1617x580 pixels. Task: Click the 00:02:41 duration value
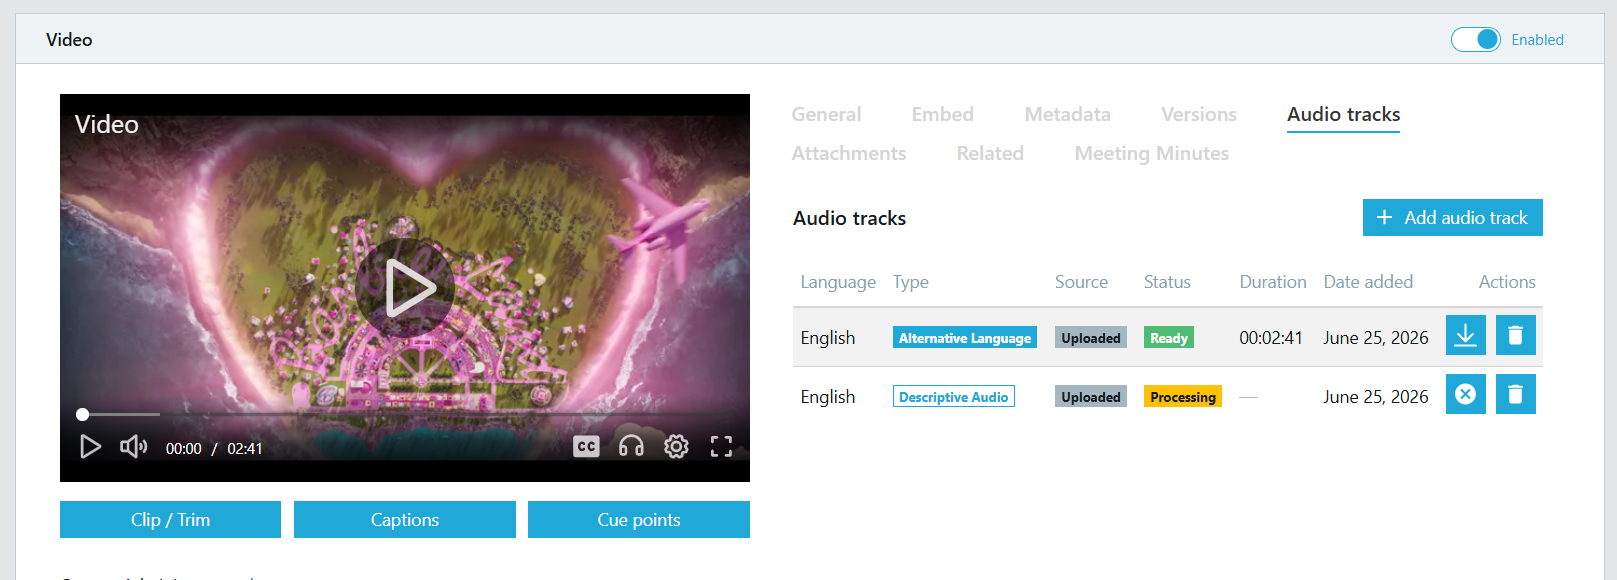click(1271, 338)
